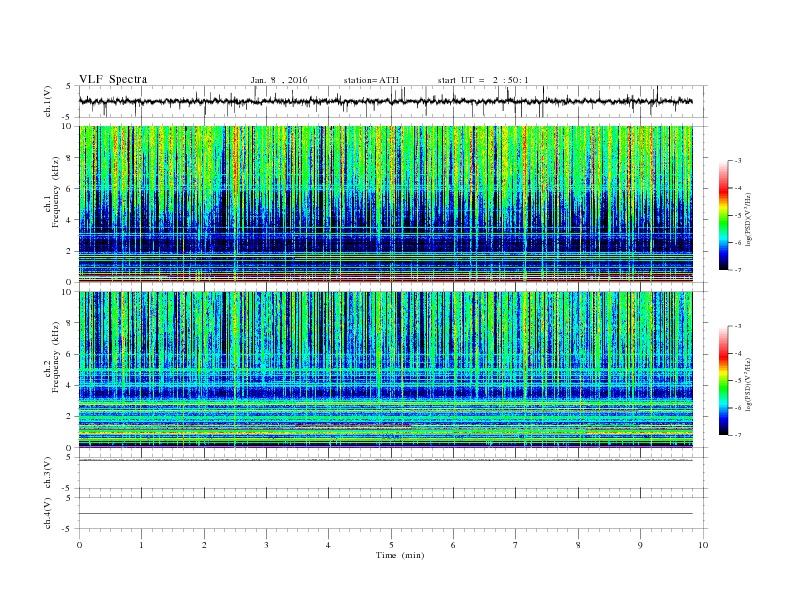
Task: Select the "ch.3(V)" axis label
Action: [48, 473]
